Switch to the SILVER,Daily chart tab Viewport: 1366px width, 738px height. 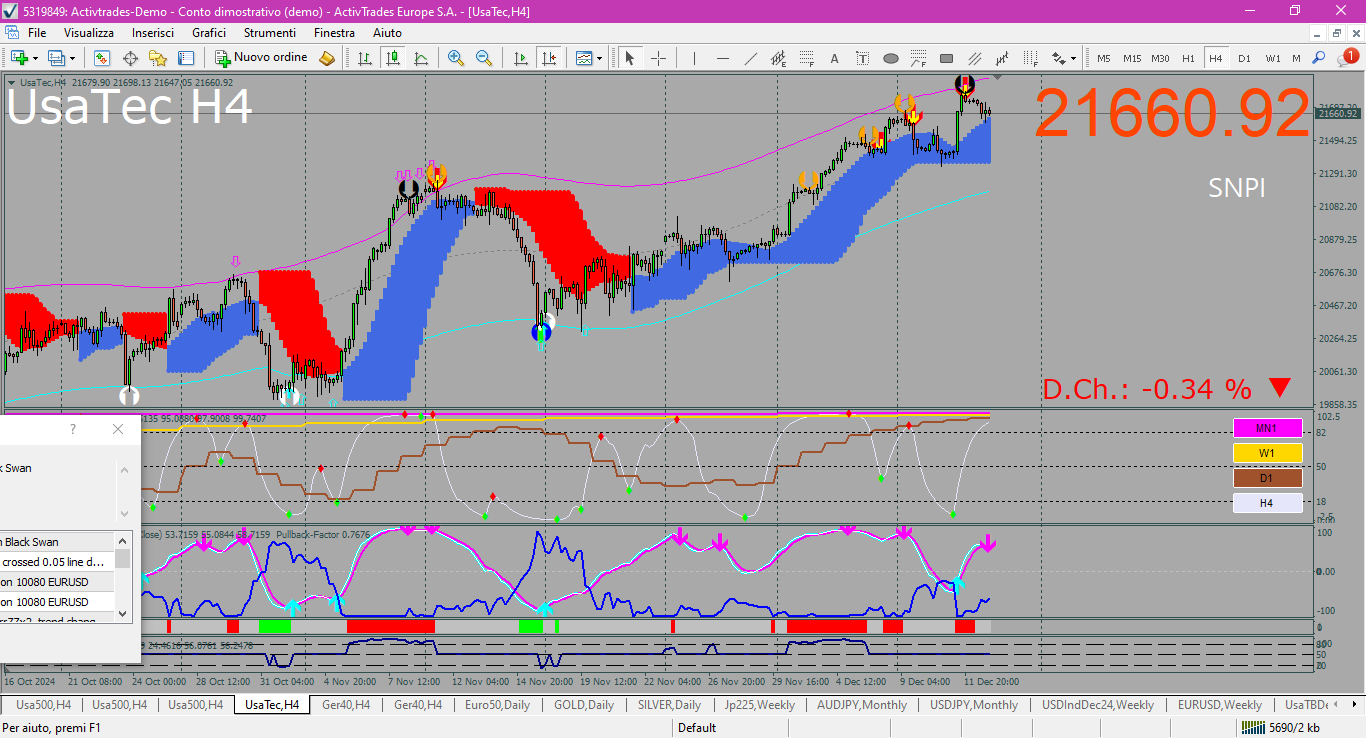pos(669,704)
